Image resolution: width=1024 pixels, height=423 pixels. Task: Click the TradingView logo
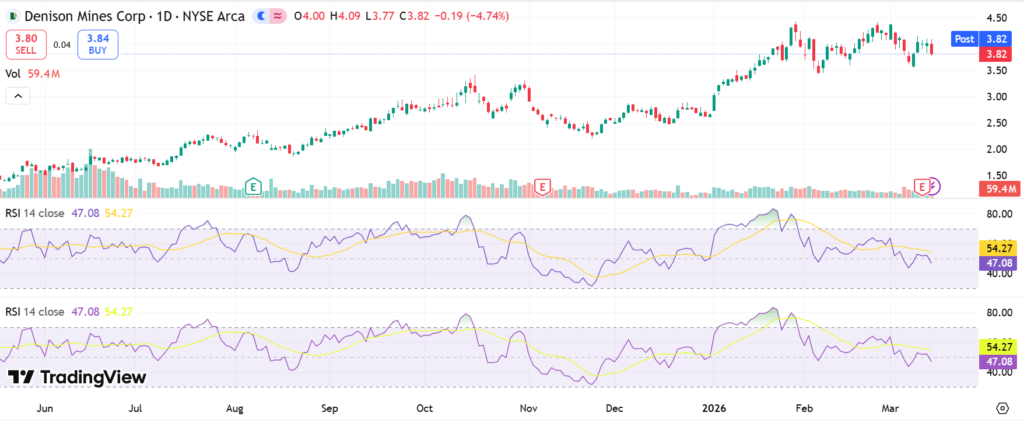point(77,377)
